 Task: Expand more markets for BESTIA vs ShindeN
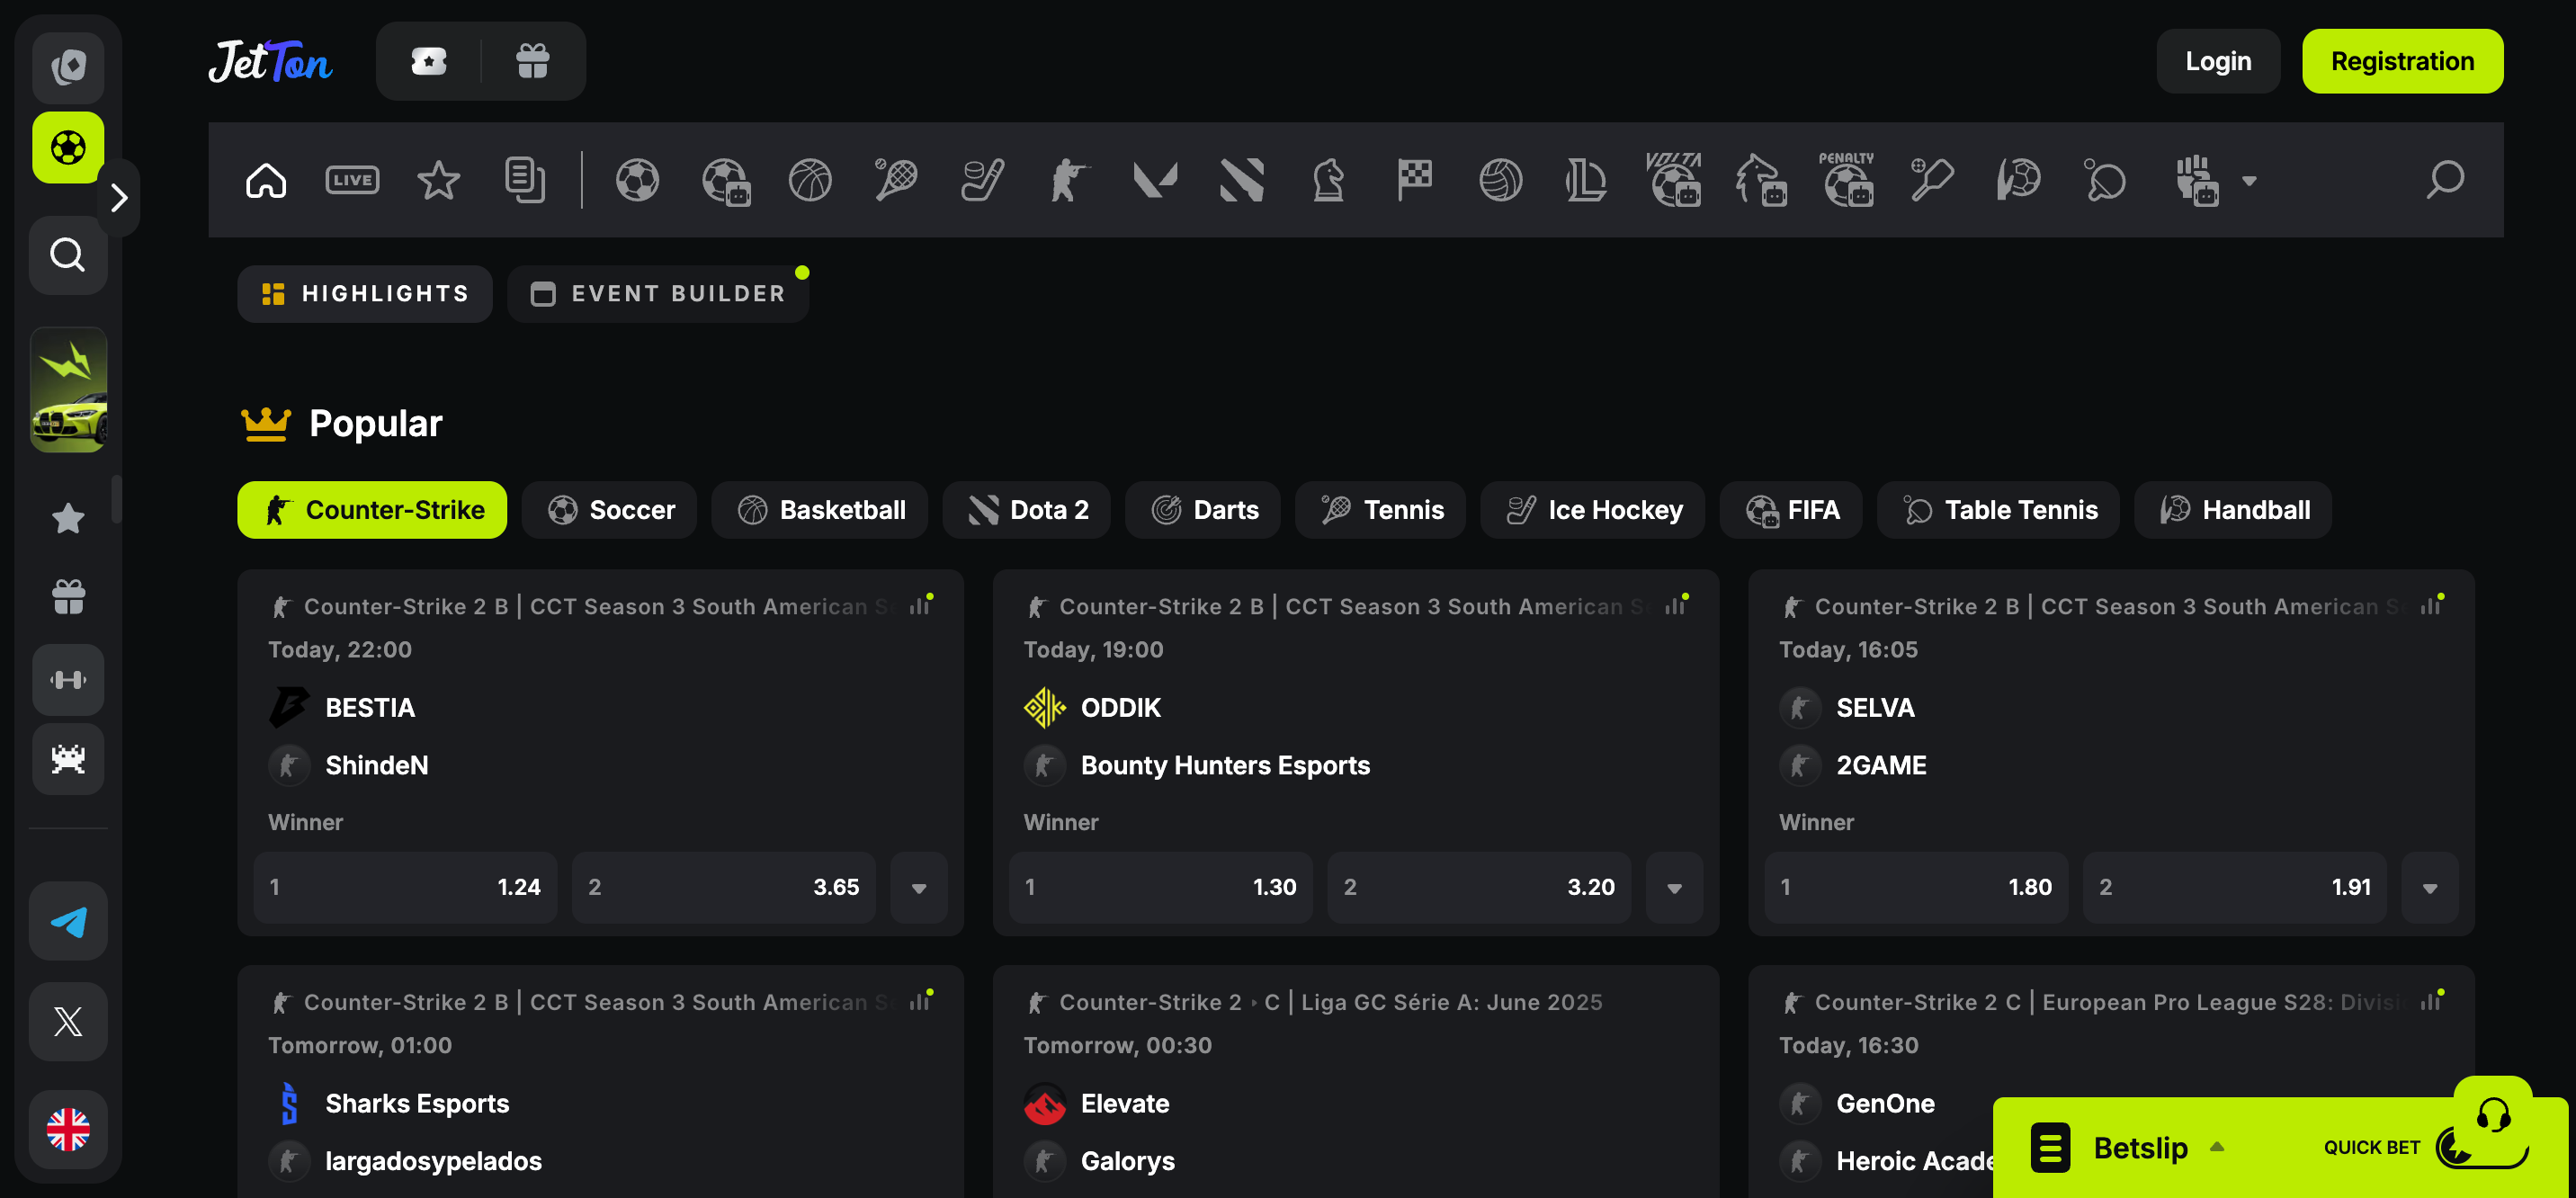(919, 887)
